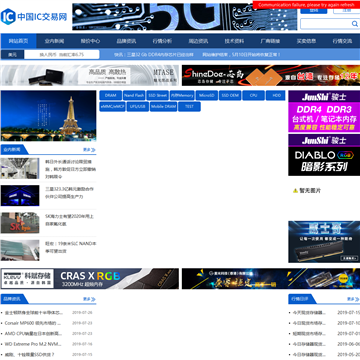The height and width of the screenshot is (360, 360).
Task: Select the UFS/USB category button
Action: [x=138, y=107]
